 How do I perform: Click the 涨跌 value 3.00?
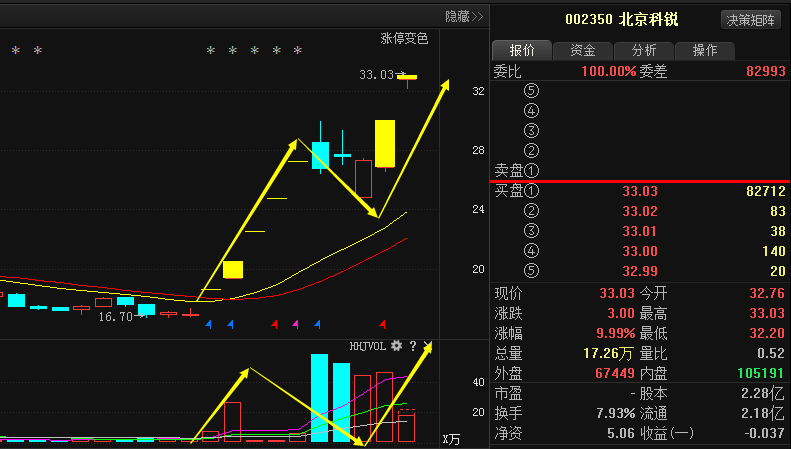coord(621,313)
